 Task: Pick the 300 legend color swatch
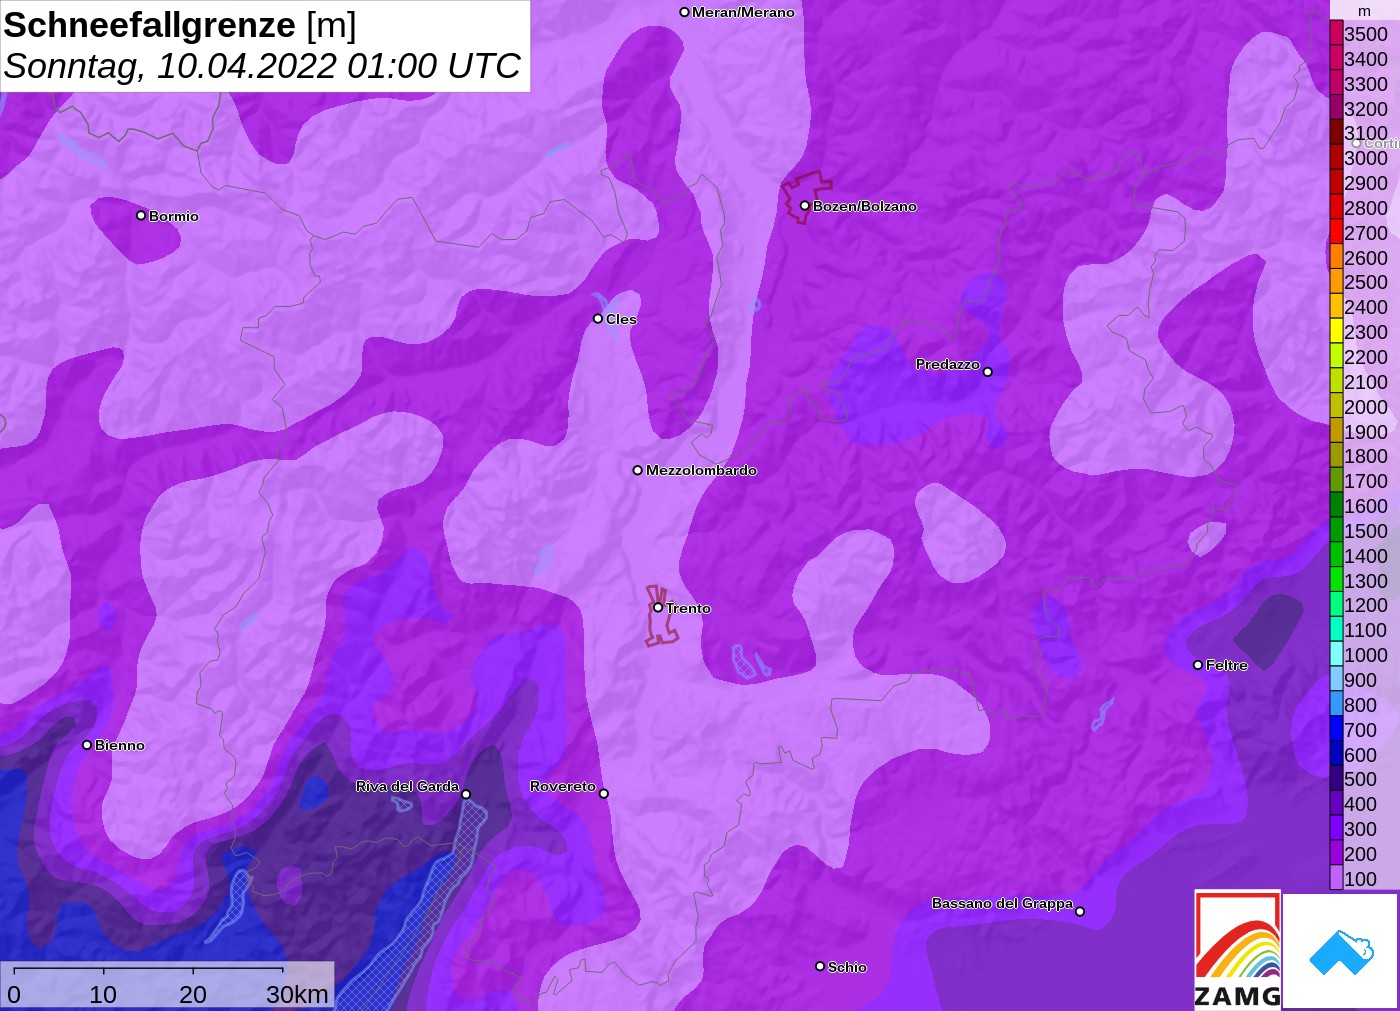coord(1336,828)
